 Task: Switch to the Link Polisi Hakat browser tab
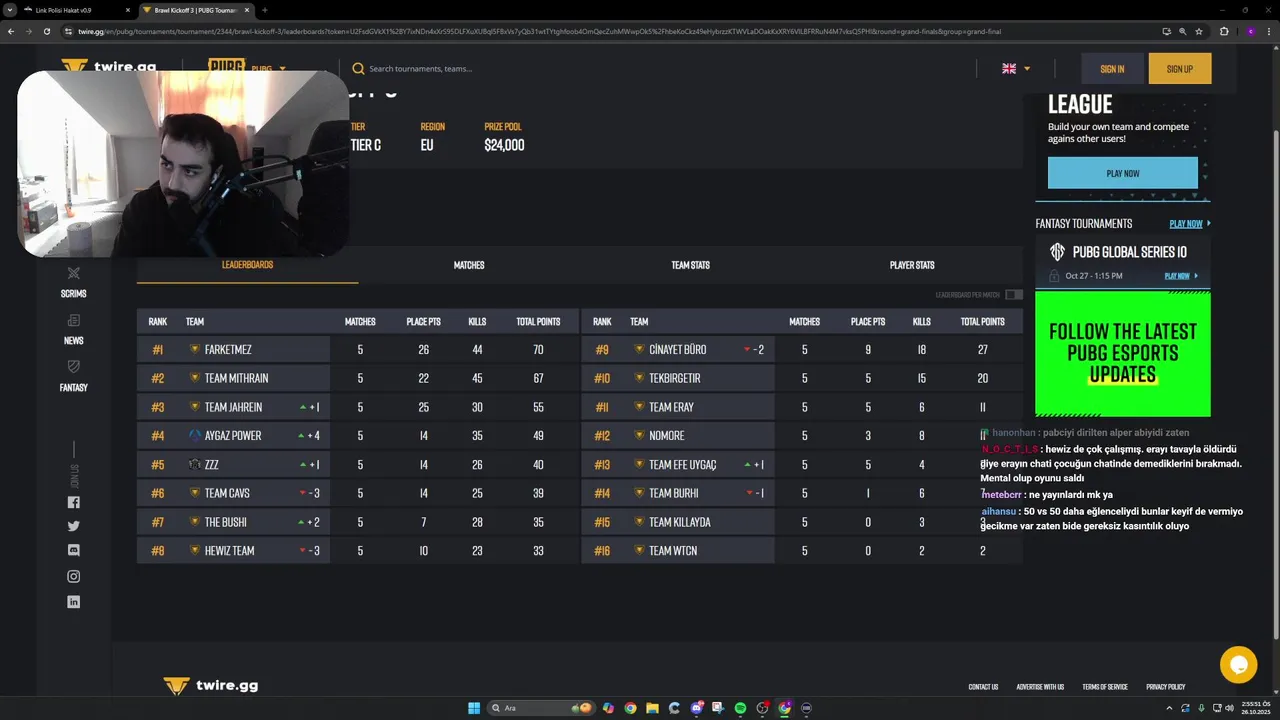pyautogui.click(x=78, y=10)
